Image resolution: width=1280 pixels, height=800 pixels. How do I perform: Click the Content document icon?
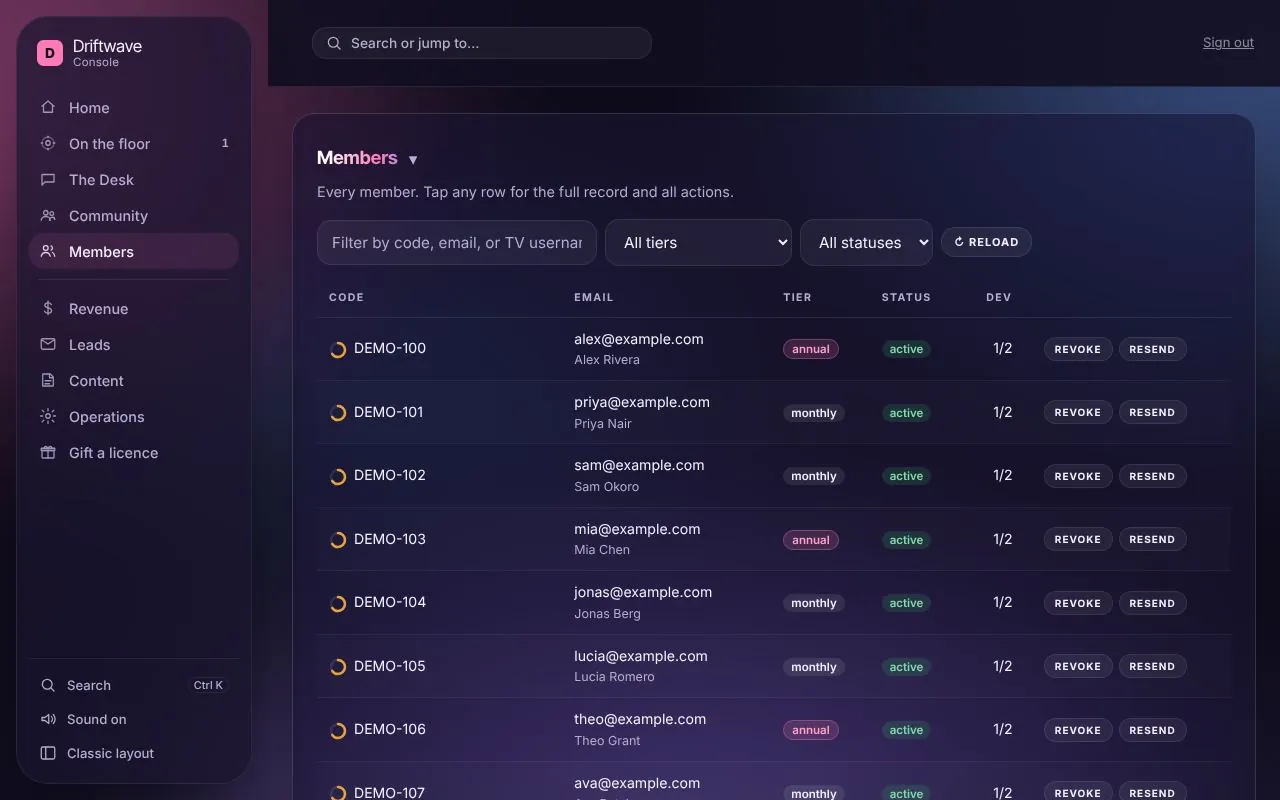pos(48,380)
